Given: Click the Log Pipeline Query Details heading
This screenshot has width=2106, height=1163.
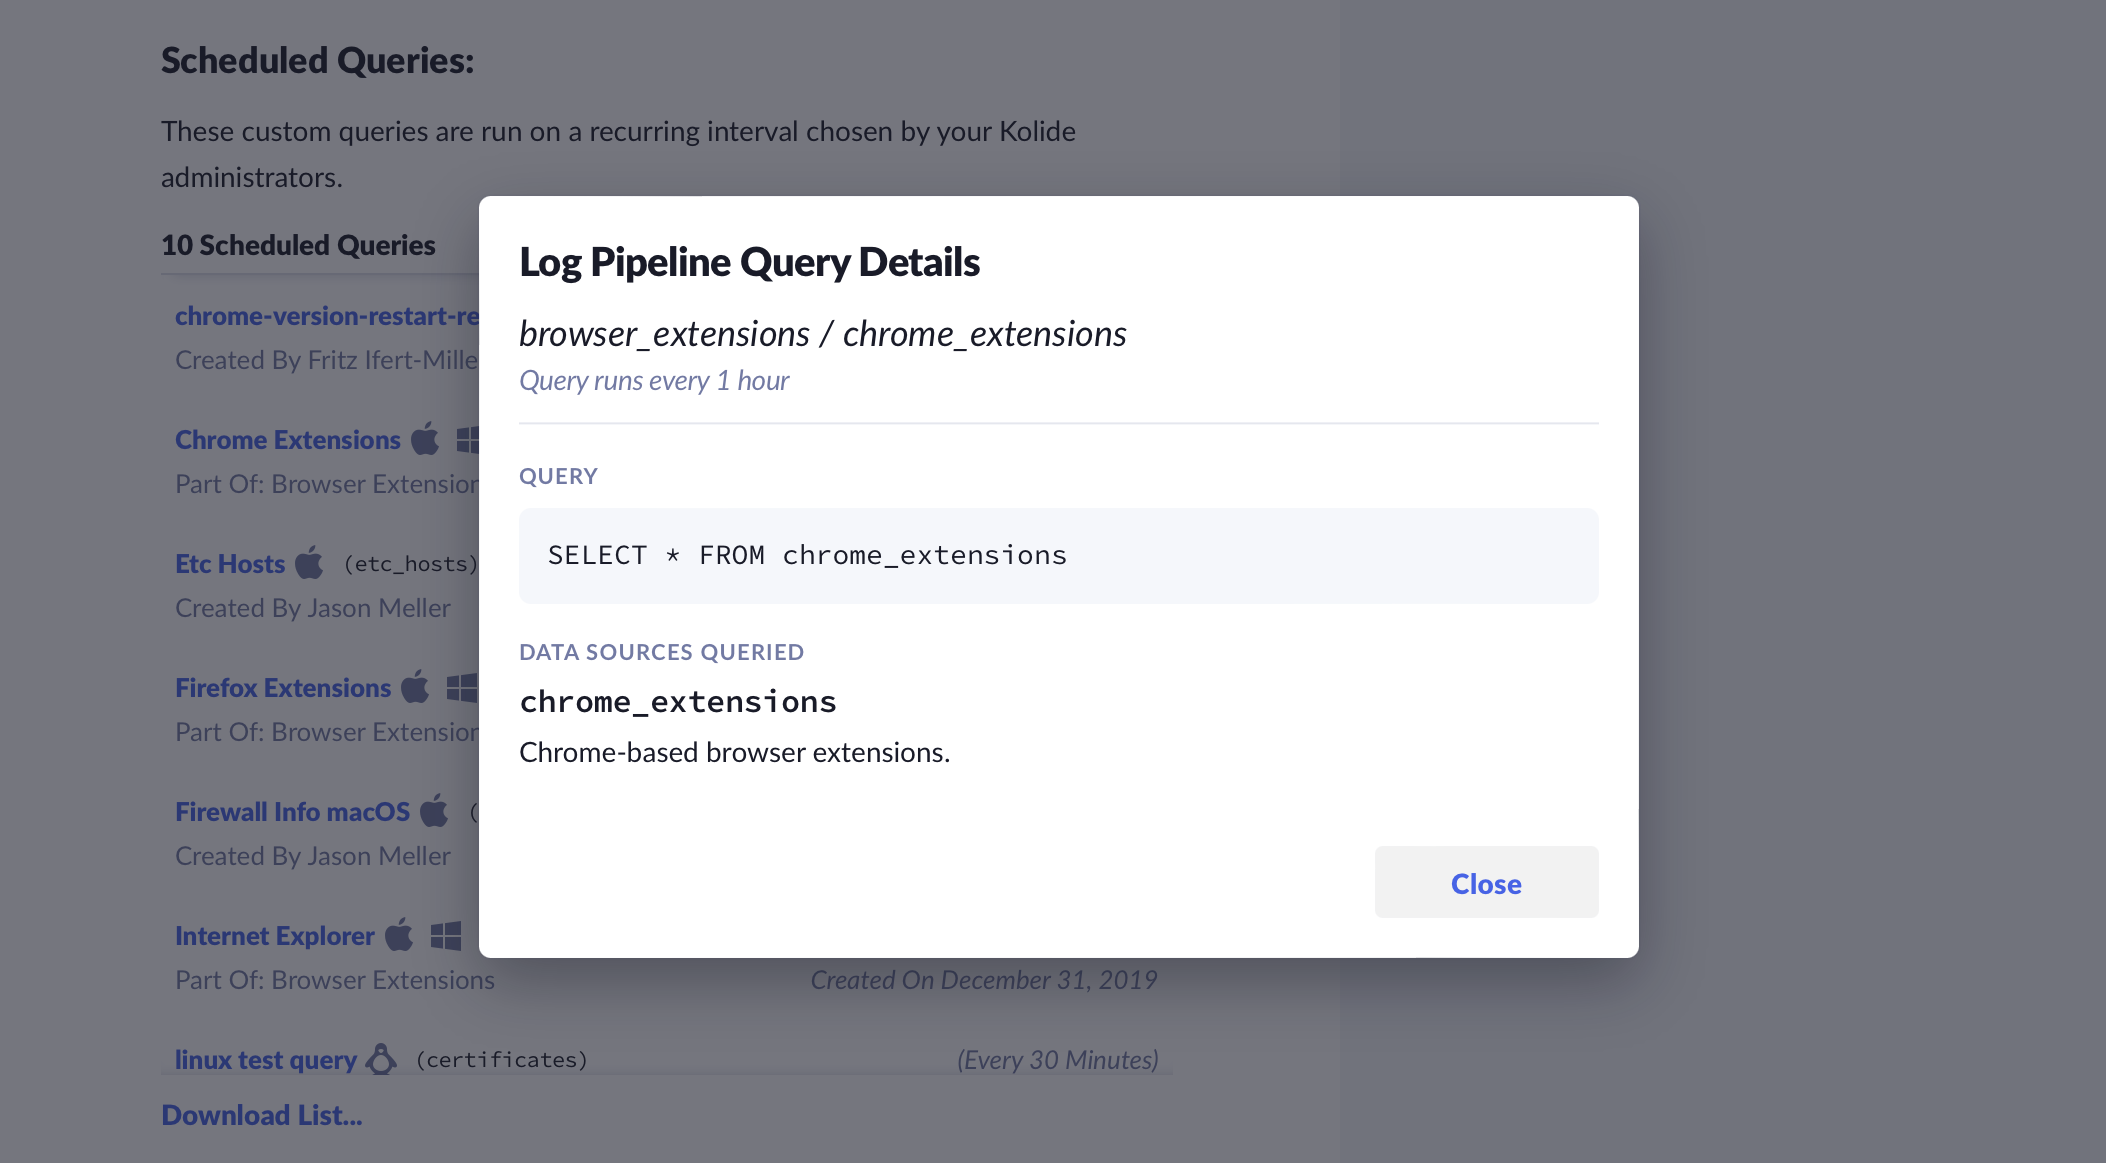Looking at the screenshot, I should 749,262.
